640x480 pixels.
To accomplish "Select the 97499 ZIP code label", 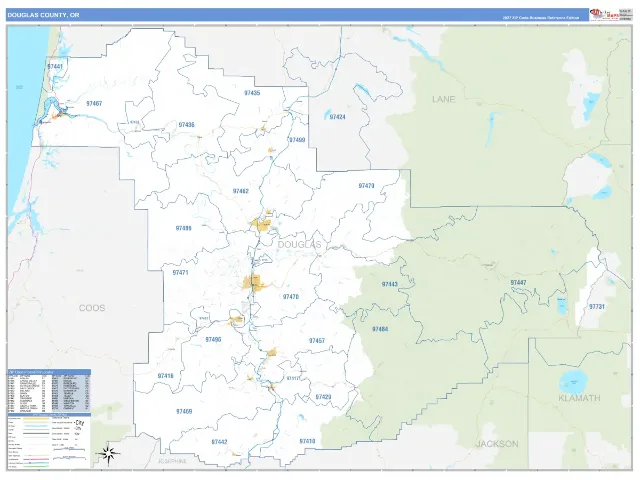I will coord(298,140).
